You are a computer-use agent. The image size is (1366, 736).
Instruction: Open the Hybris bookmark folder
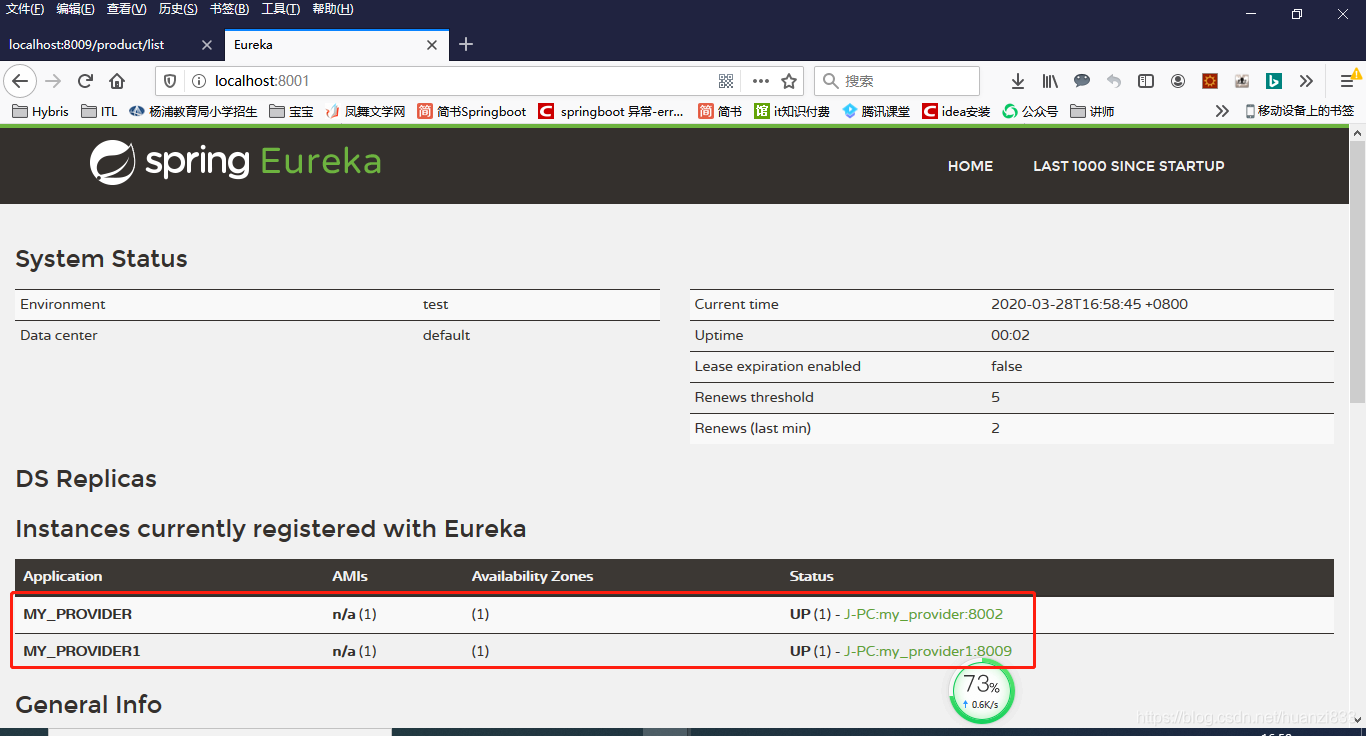point(40,111)
